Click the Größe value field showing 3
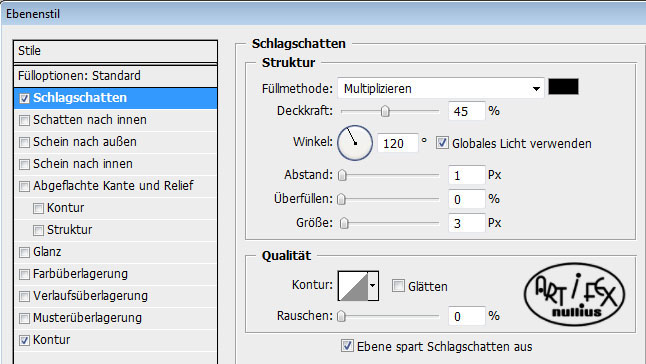 tap(467, 223)
